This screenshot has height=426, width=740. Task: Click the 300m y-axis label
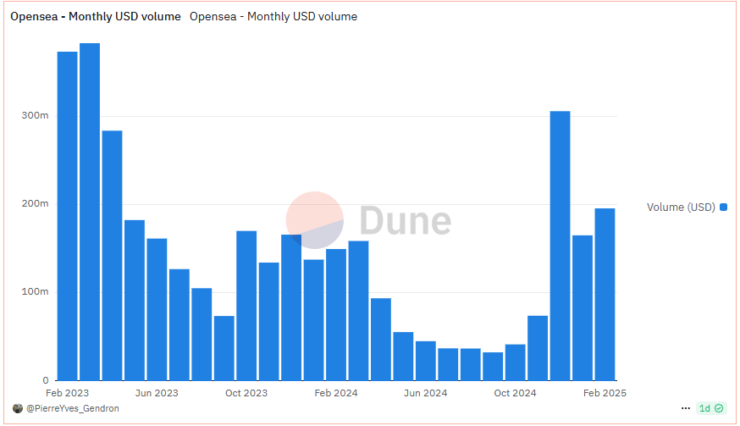pos(34,116)
